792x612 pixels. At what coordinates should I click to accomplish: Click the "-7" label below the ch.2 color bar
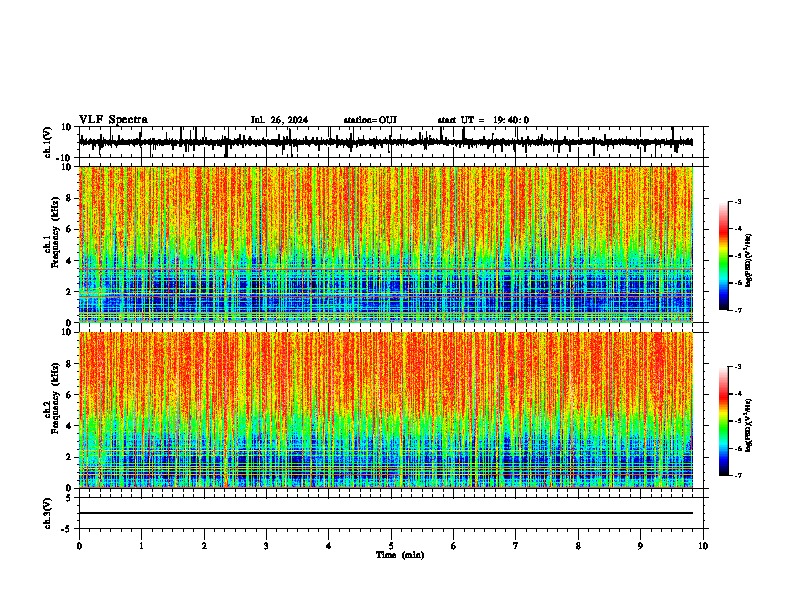(x=738, y=476)
